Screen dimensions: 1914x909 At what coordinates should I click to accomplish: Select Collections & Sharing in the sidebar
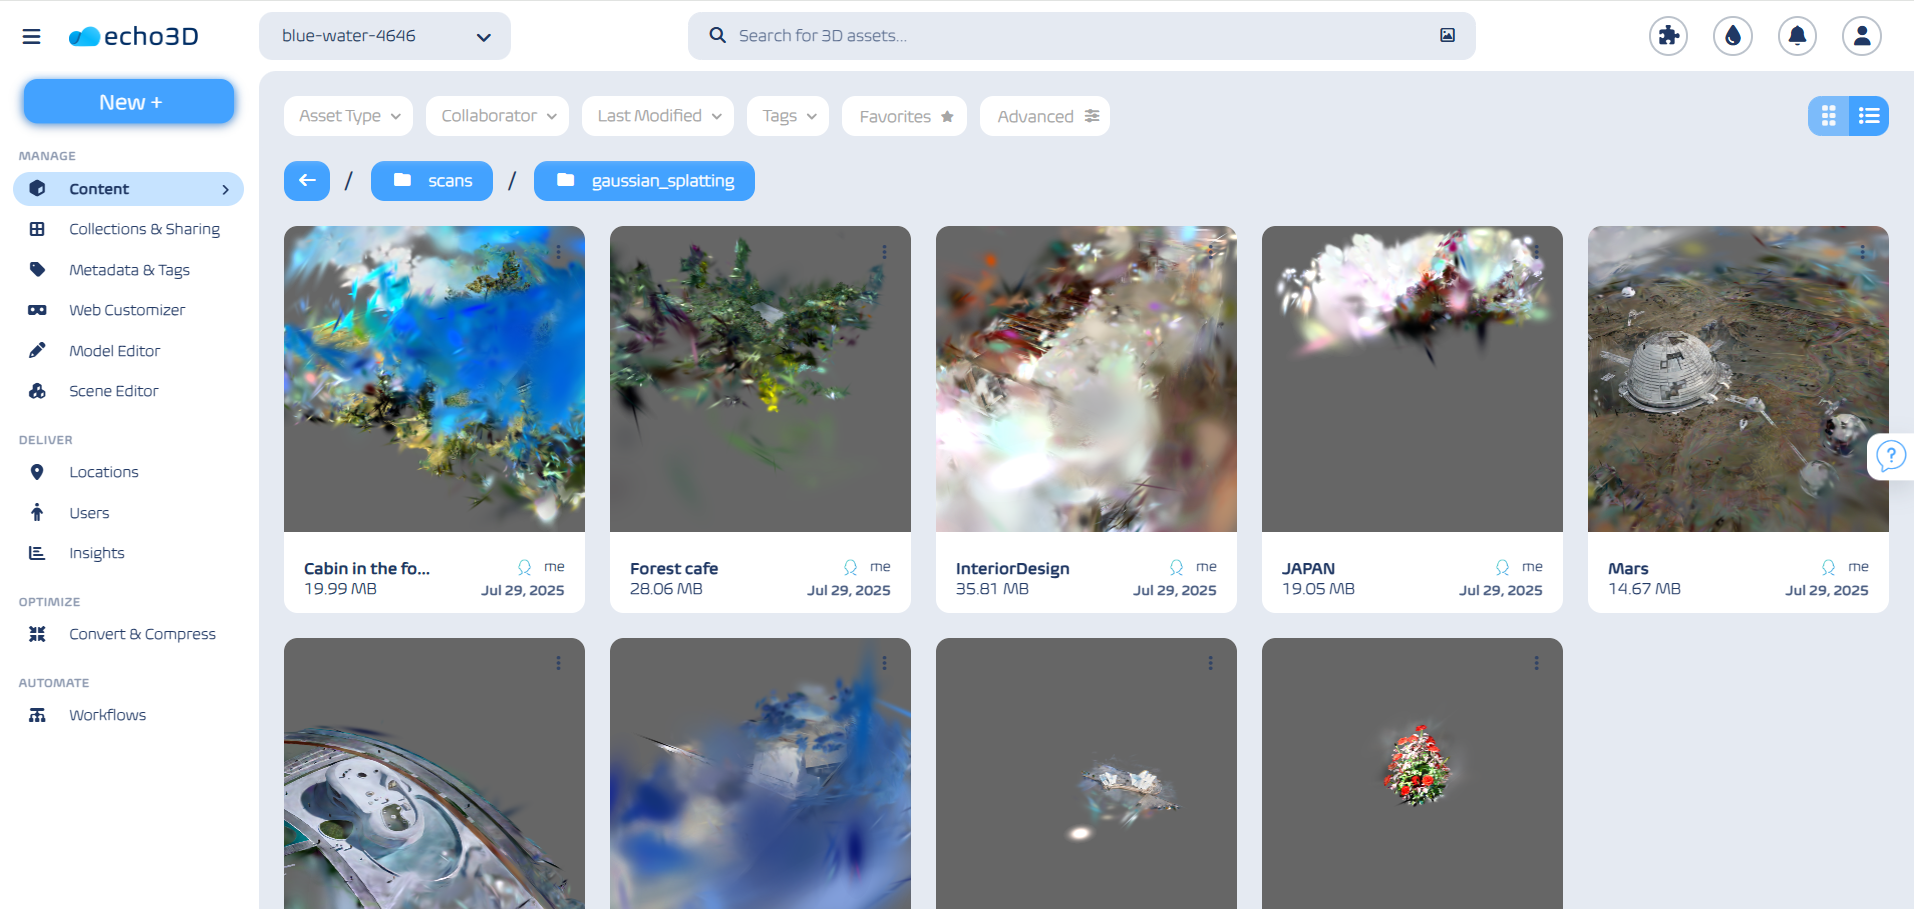click(144, 229)
